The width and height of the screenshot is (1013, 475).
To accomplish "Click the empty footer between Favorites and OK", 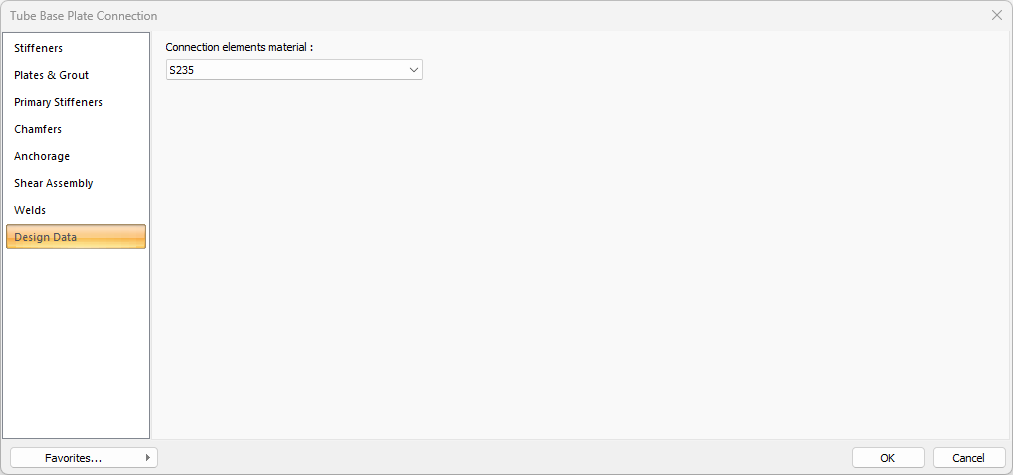I will pos(500,458).
